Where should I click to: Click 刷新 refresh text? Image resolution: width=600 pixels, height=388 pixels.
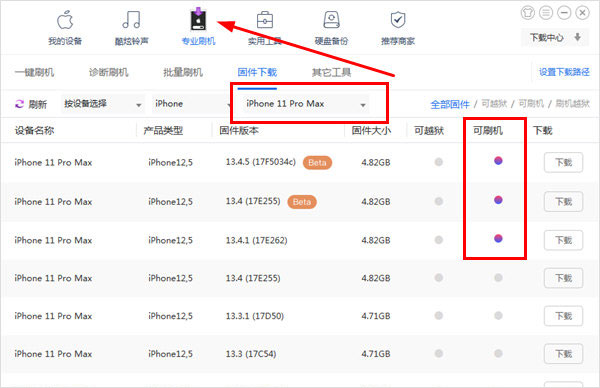tap(38, 104)
